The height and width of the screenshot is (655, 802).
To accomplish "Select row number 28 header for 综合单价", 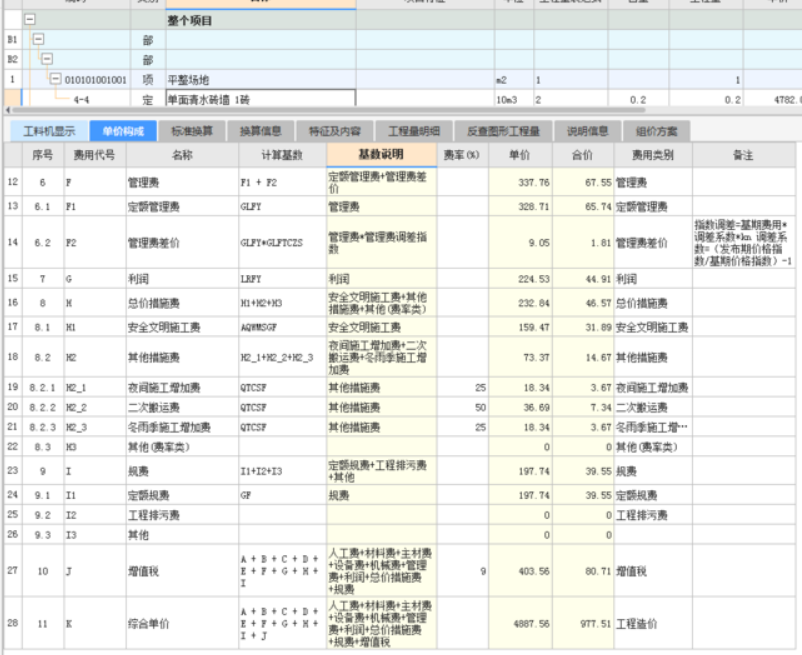I will coord(13,623).
